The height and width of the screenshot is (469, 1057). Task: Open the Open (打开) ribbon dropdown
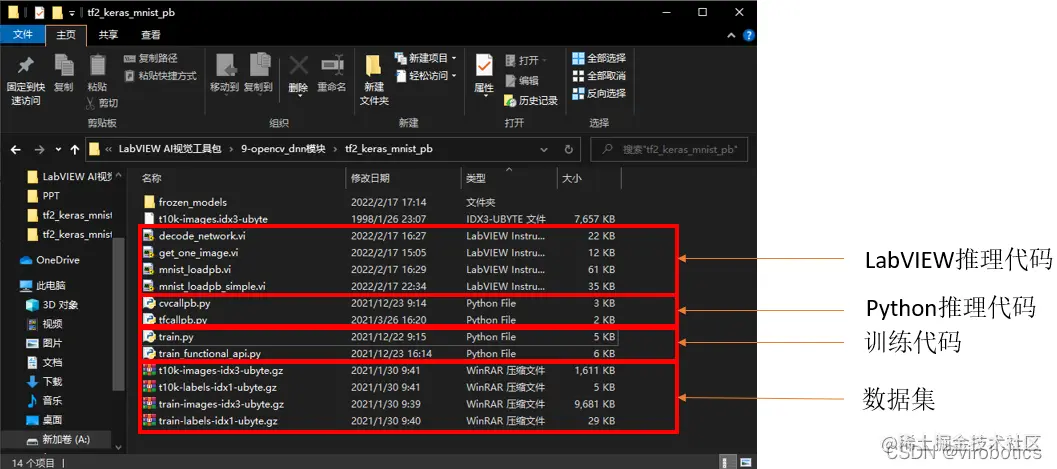point(526,60)
